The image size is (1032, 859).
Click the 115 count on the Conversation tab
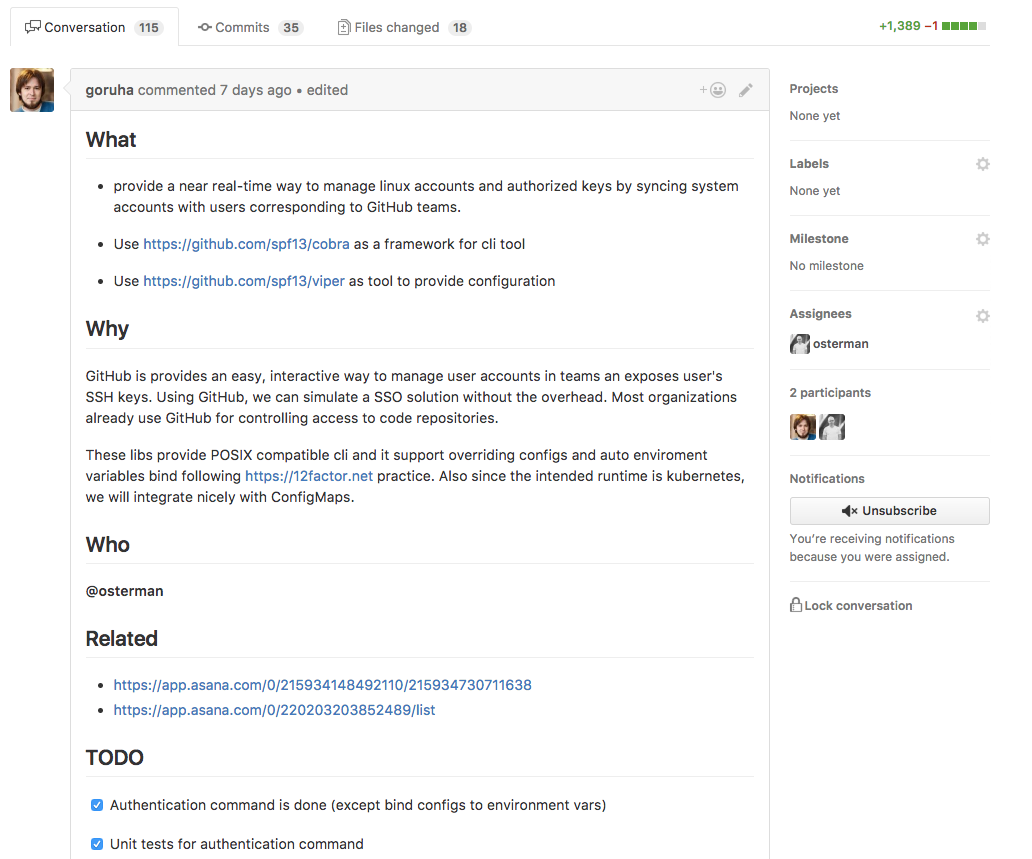point(149,28)
